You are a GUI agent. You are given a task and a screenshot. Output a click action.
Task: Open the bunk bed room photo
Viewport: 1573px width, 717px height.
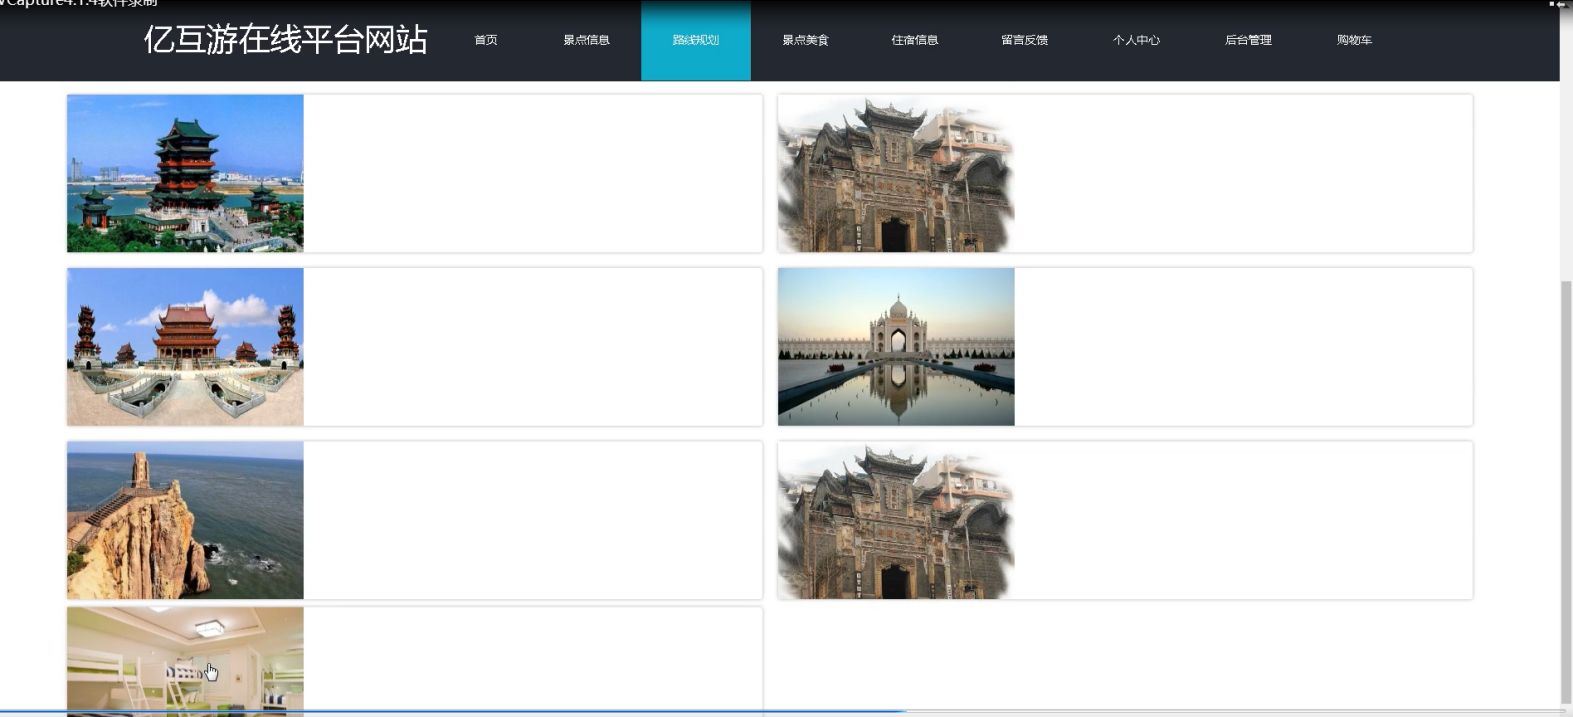point(185,661)
